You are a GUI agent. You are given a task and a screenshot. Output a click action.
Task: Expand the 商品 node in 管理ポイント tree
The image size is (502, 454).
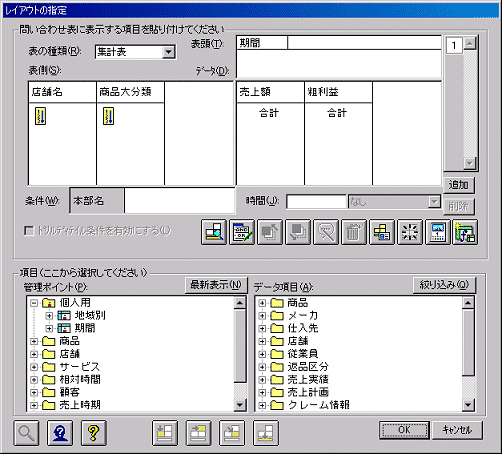click(34, 341)
